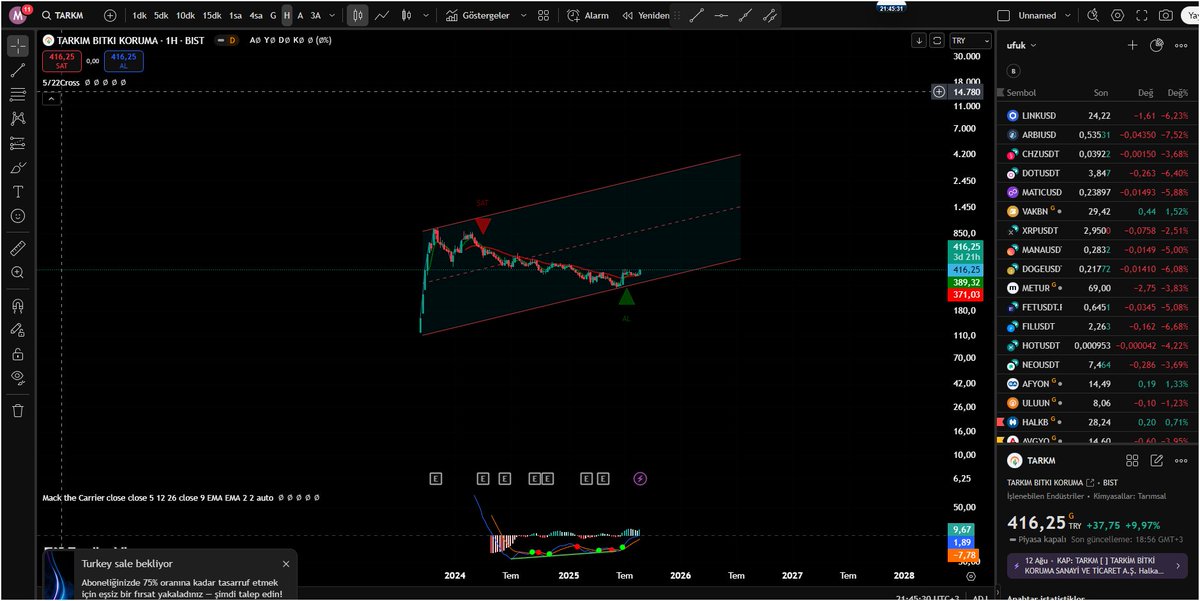Open the quick search icon
Image resolution: width=1200 pixels, height=601 pixels.
click(1091, 16)
